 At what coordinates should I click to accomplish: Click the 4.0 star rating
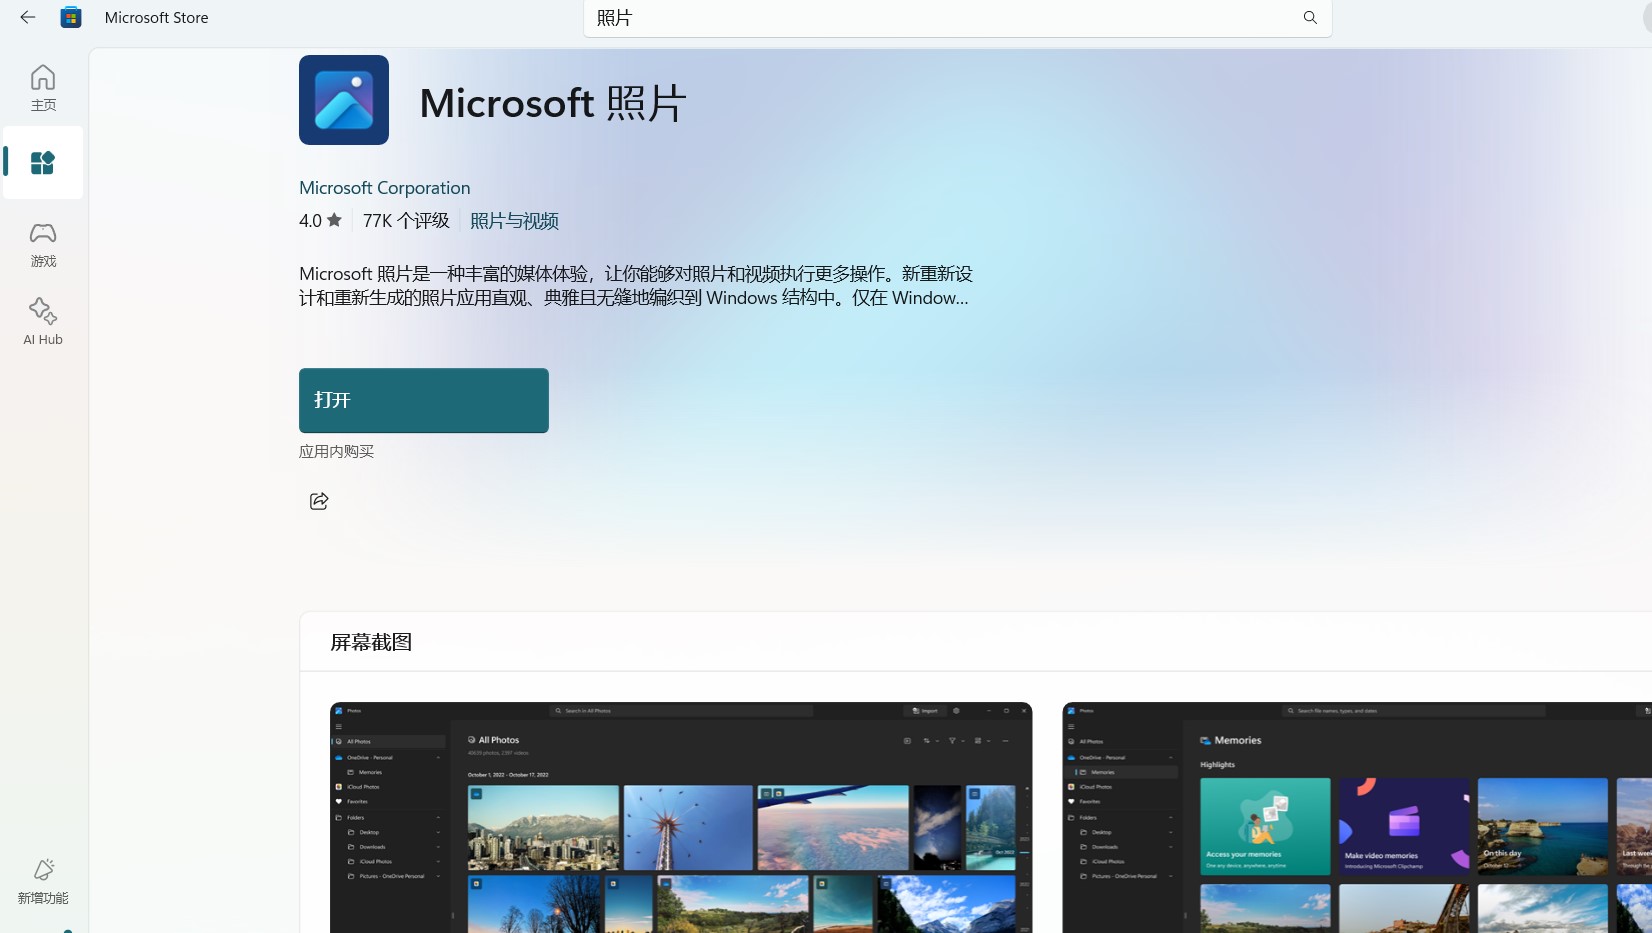(320, 221)
